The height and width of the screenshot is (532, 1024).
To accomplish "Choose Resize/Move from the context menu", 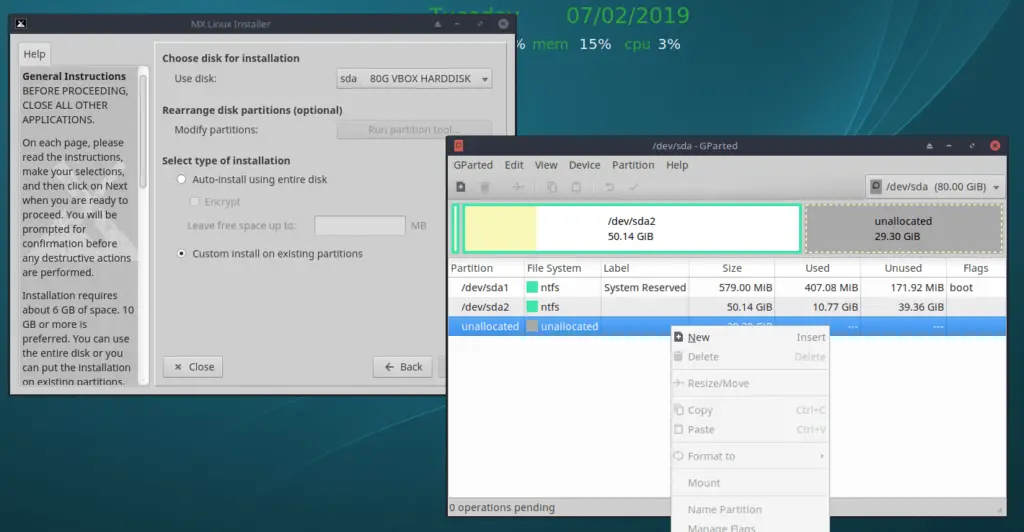I will pos(749,384).
